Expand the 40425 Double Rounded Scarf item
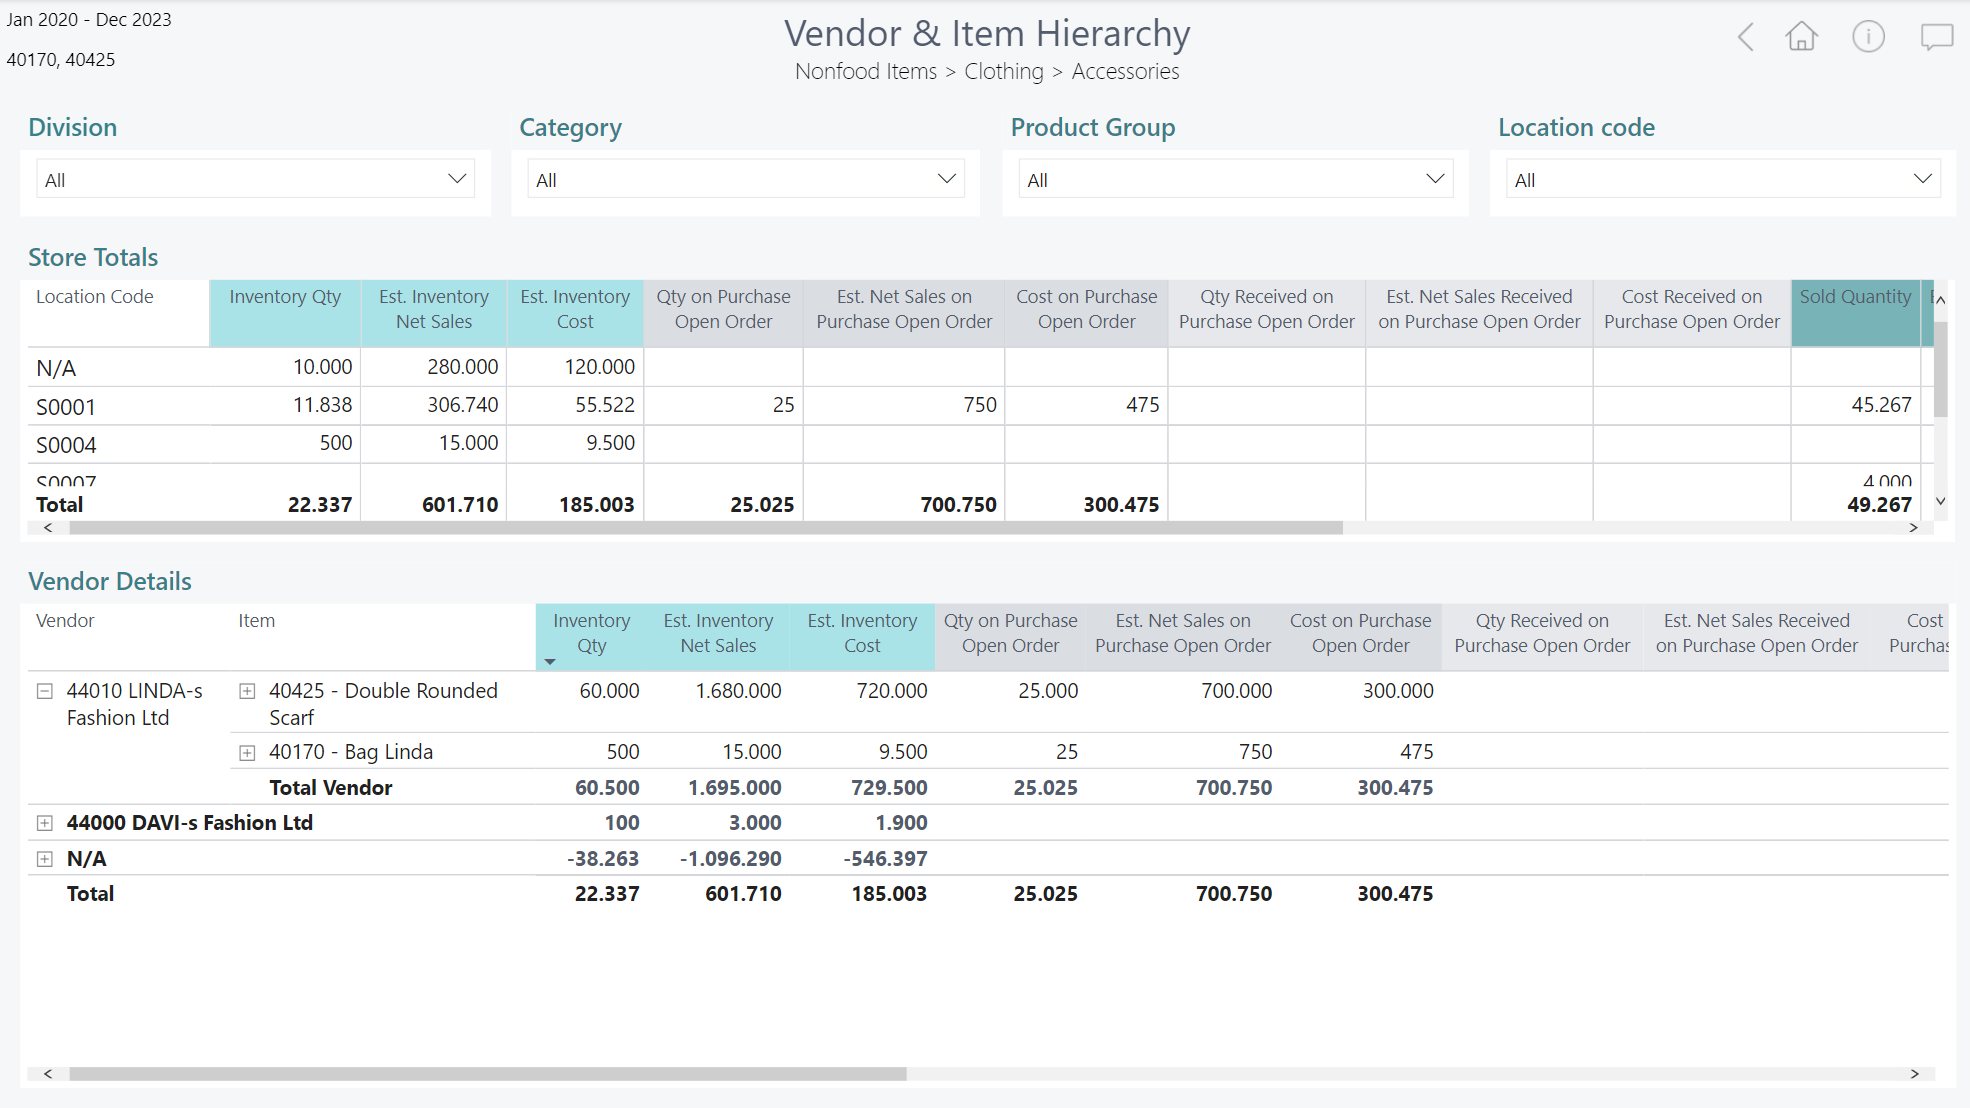 click(247, 691)
